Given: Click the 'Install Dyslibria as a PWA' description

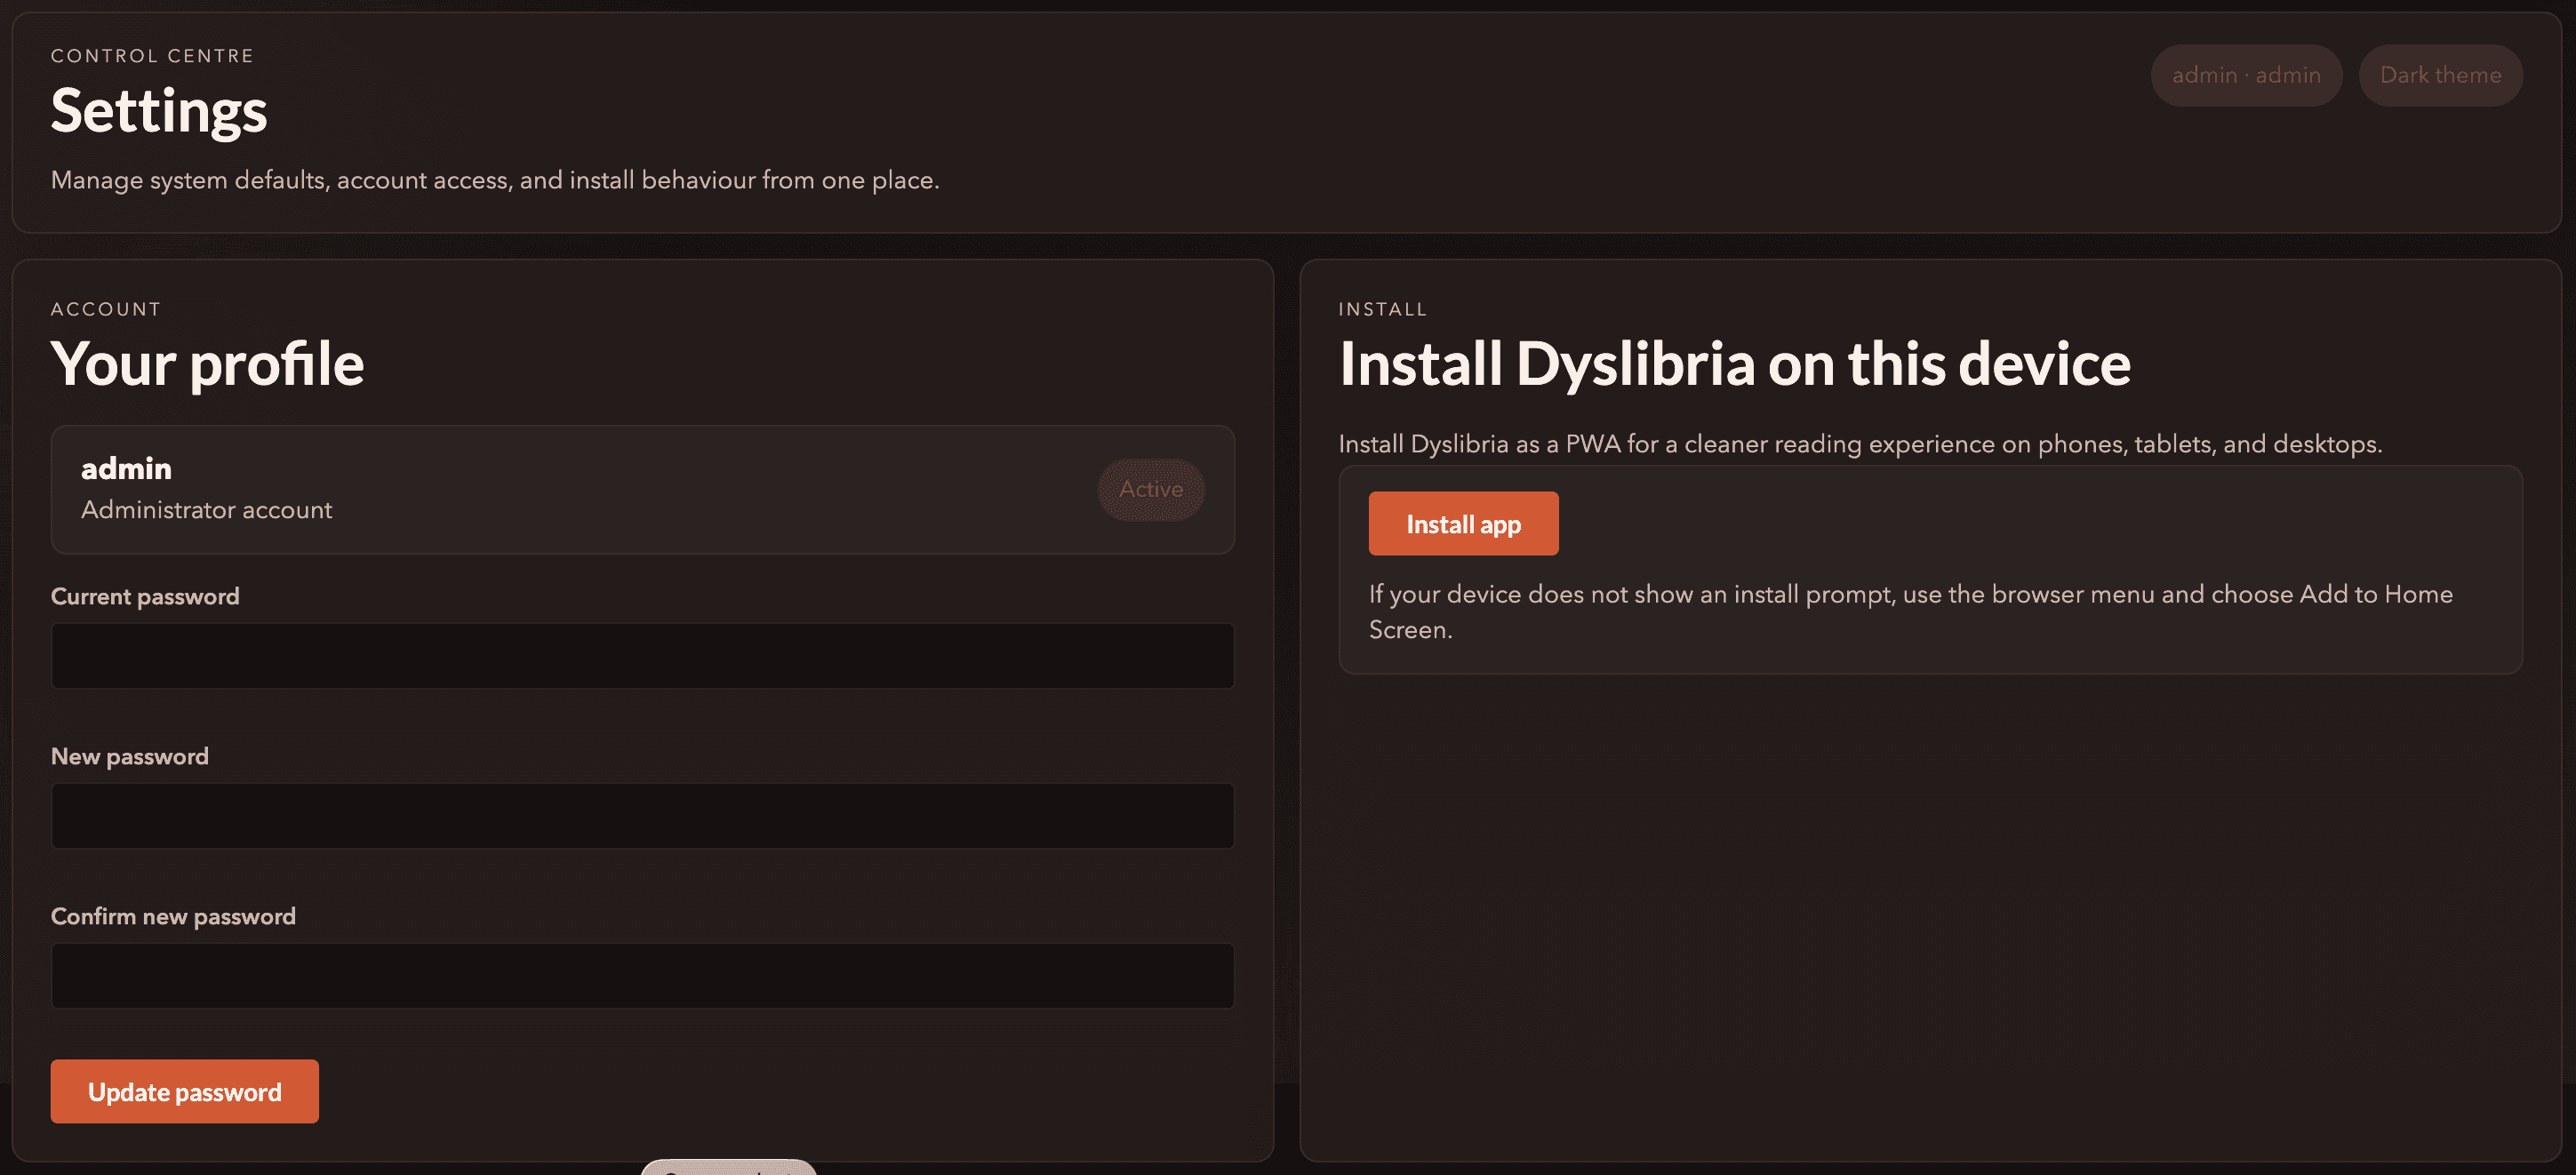Looking at the screenshot, I should 1860,444.
